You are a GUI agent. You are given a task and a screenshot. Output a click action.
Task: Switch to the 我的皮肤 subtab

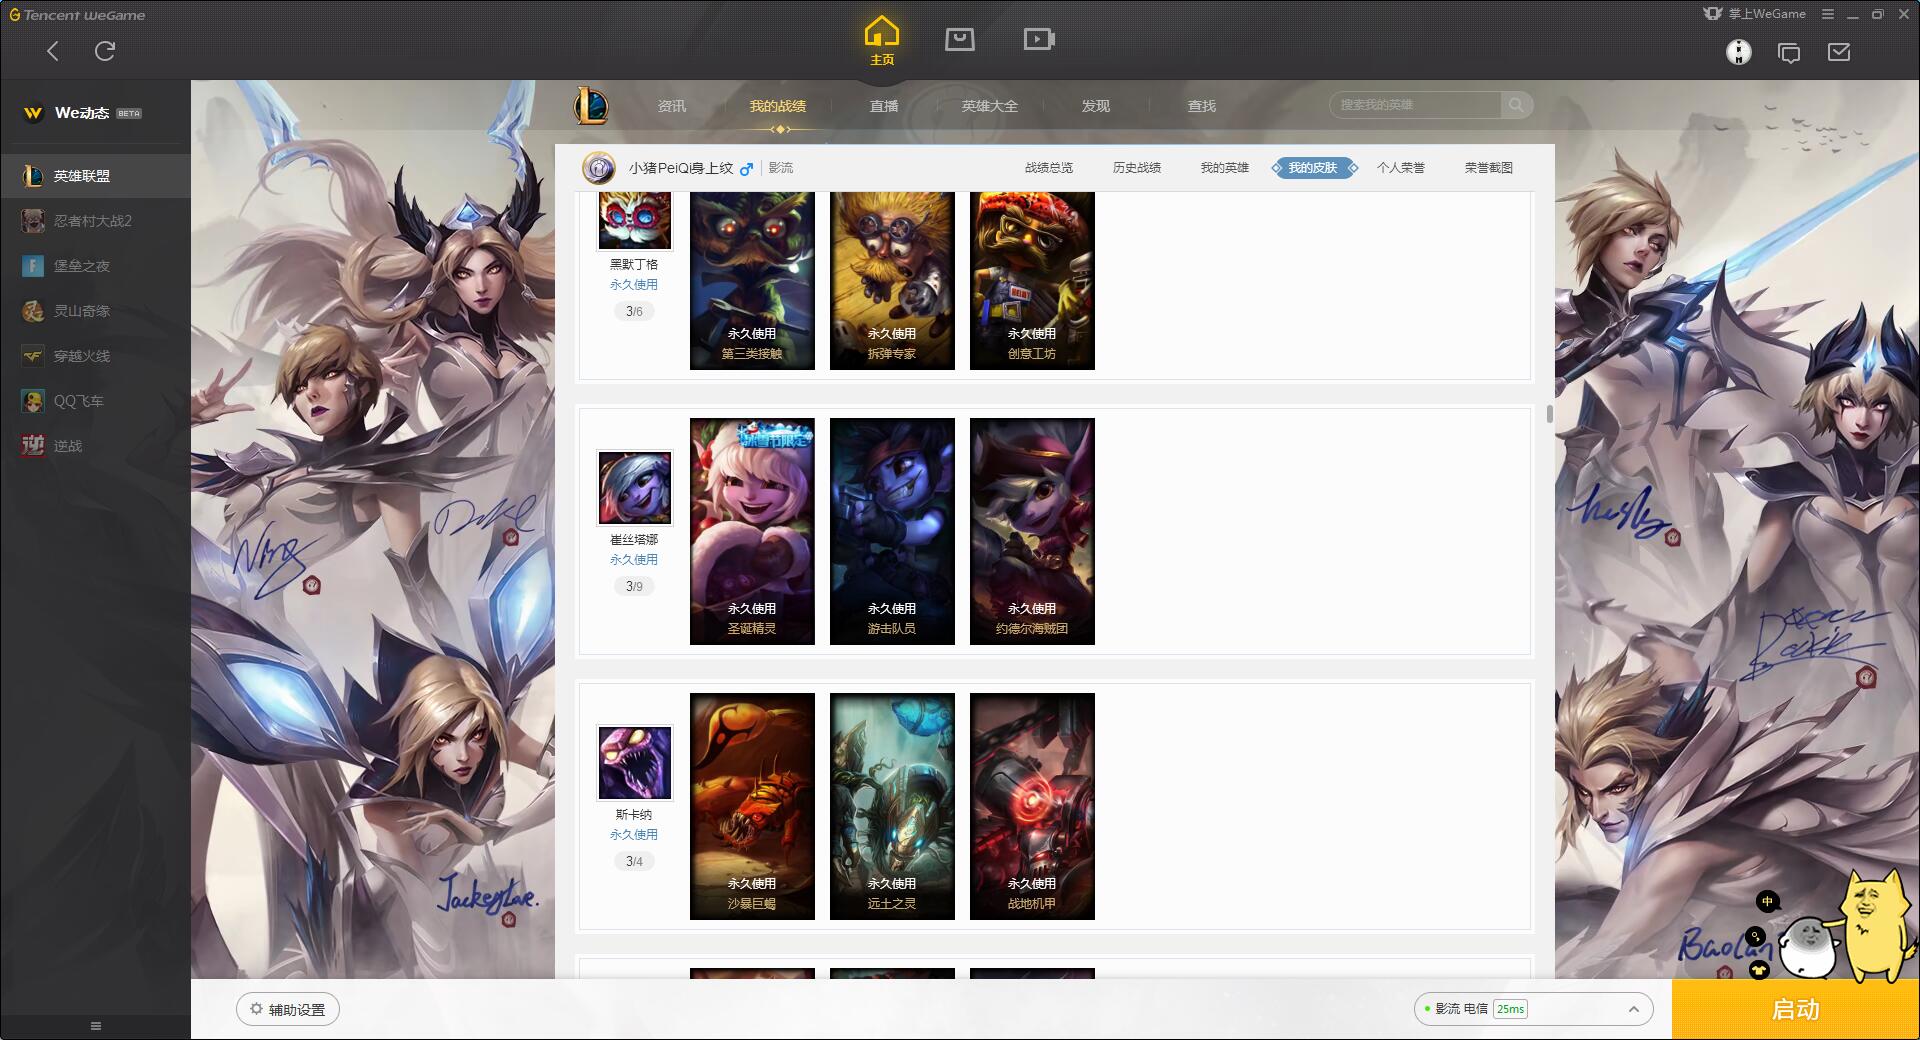(x=1313, y=168)
